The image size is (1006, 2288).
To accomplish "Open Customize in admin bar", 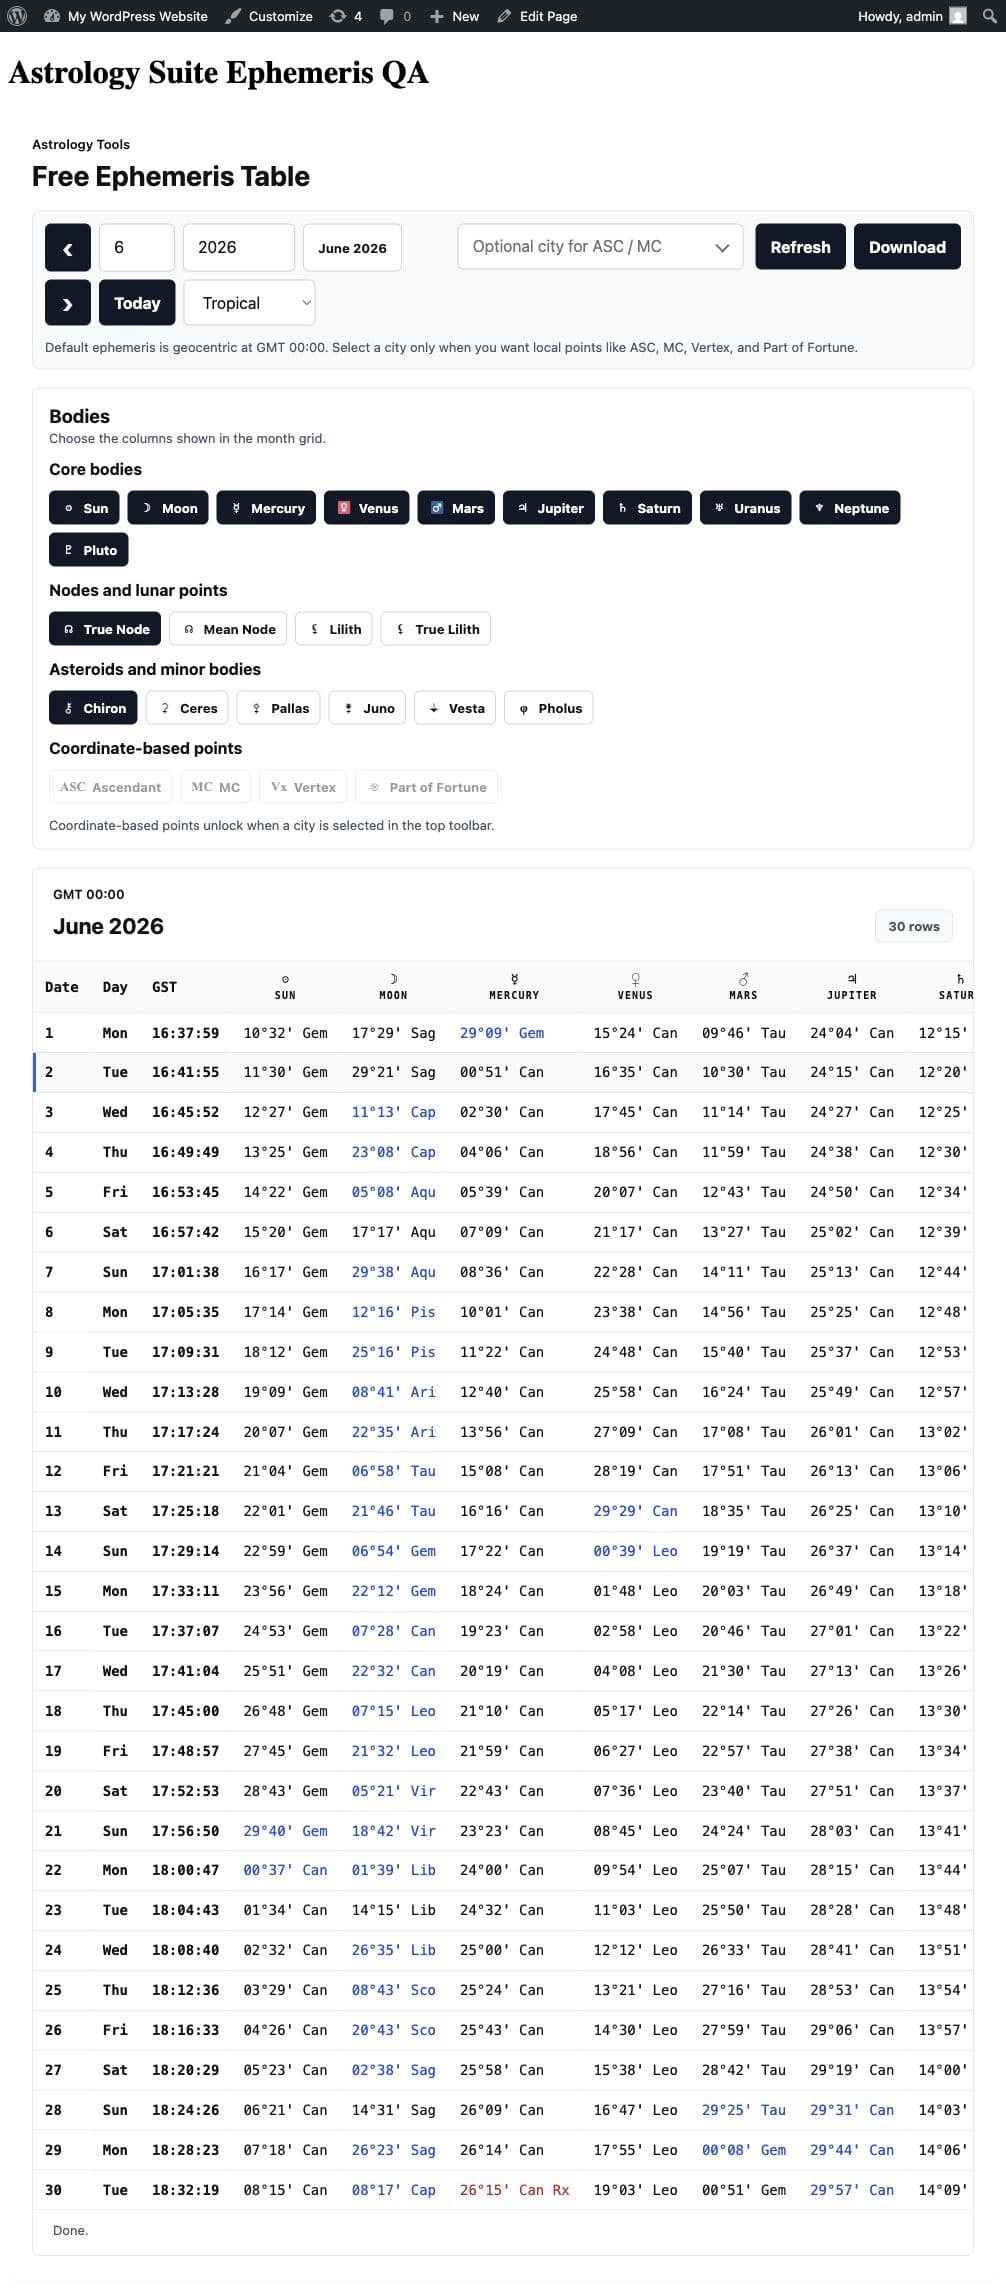I will pyautogui.click(x=269, y=16).
